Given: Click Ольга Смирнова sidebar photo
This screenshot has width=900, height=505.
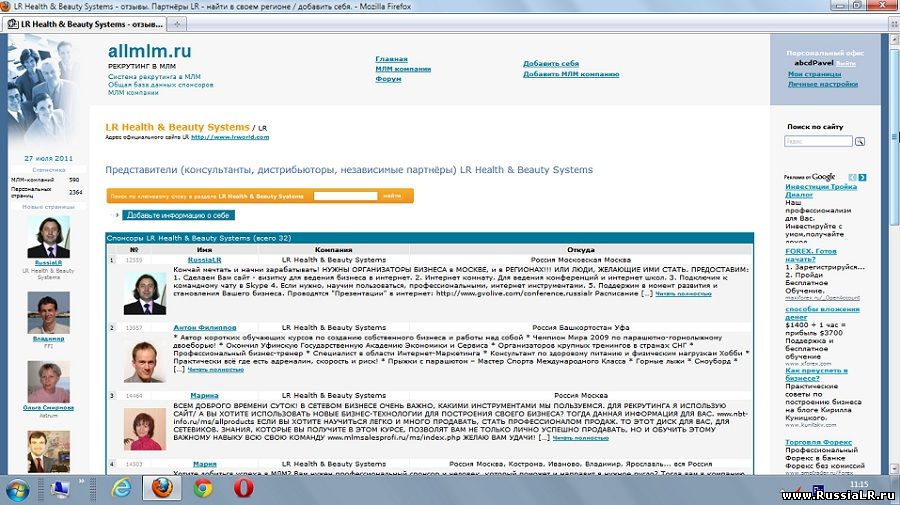Looking at the screenshot, I should click(x=49, y=382).
